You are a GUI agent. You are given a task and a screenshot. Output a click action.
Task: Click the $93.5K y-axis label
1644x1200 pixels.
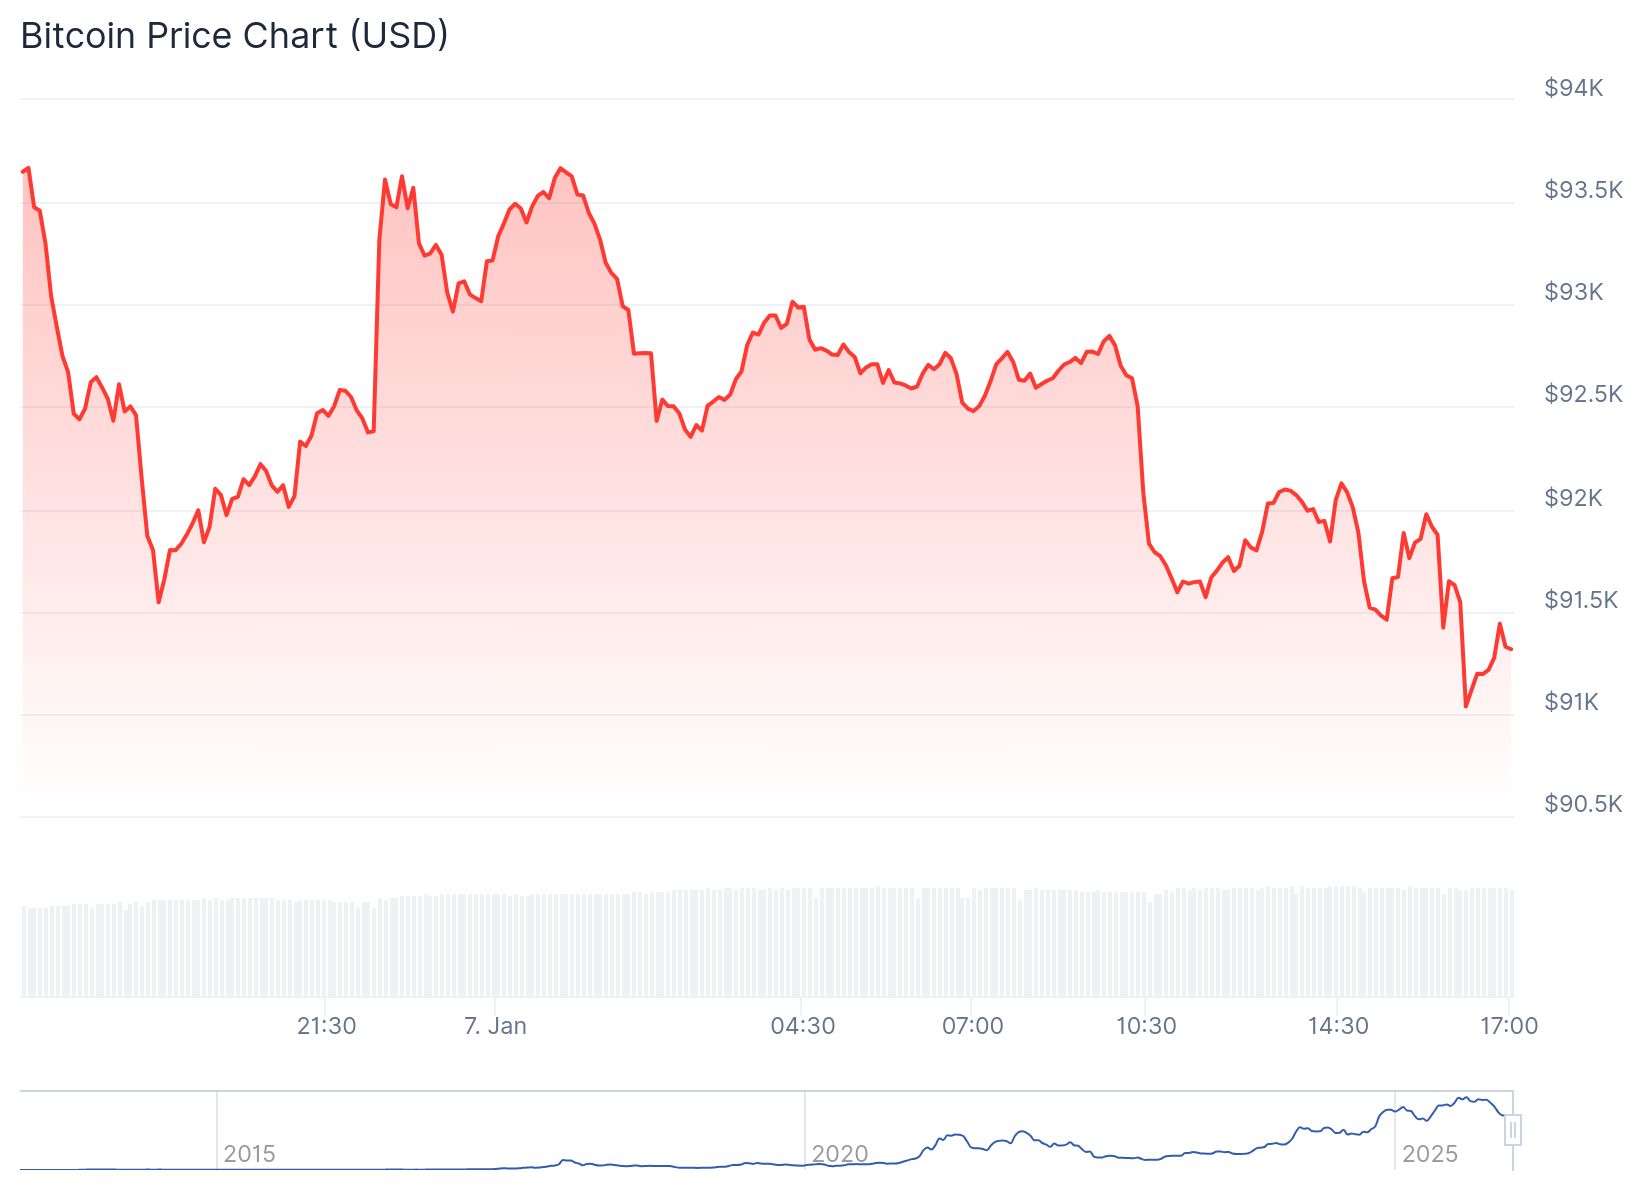coord(1583,190)
